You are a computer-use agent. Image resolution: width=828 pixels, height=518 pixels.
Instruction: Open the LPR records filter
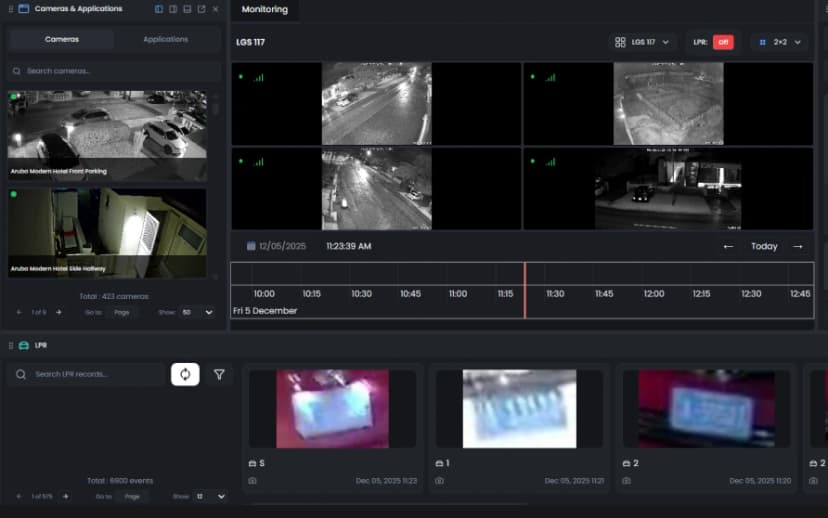[219, 374]
